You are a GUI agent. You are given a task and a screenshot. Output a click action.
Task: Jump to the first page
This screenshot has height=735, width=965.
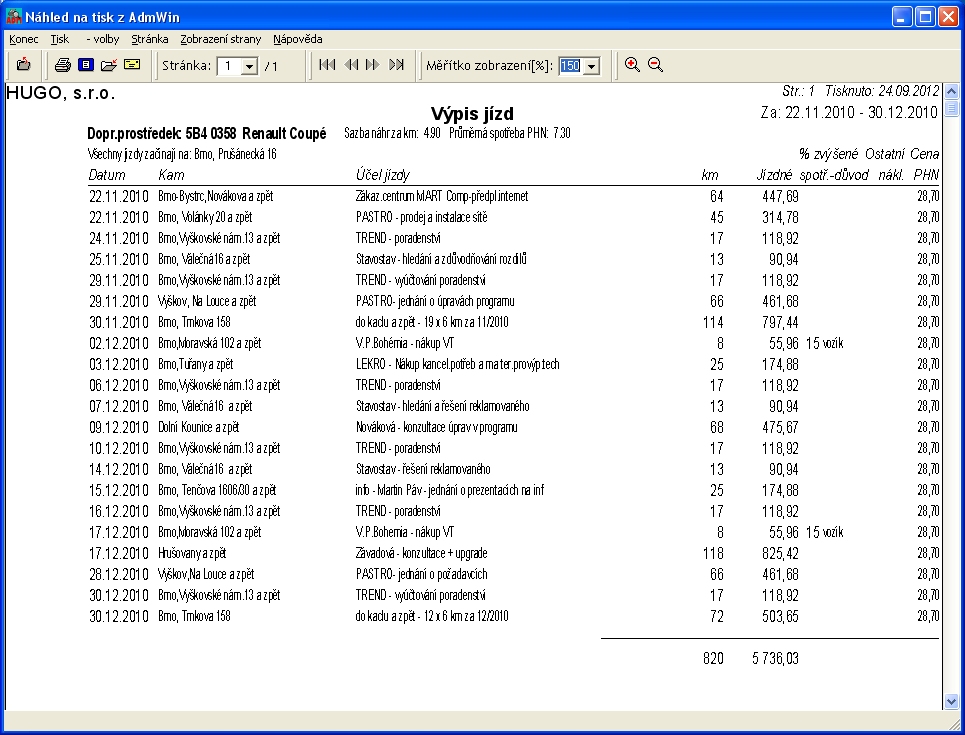coord(327,65)
